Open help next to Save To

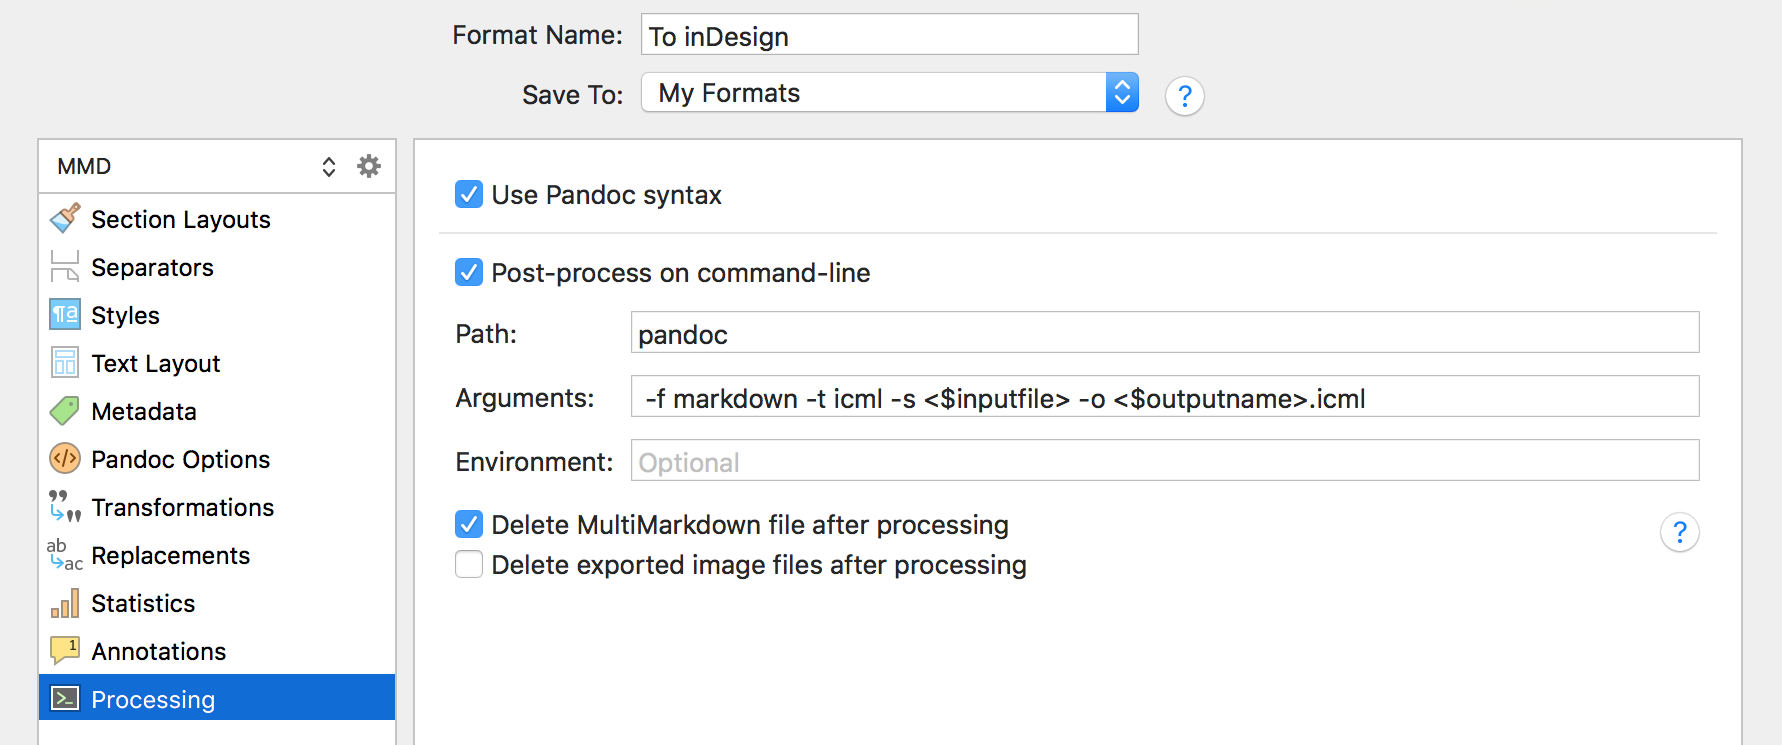tap(1184, 96)
